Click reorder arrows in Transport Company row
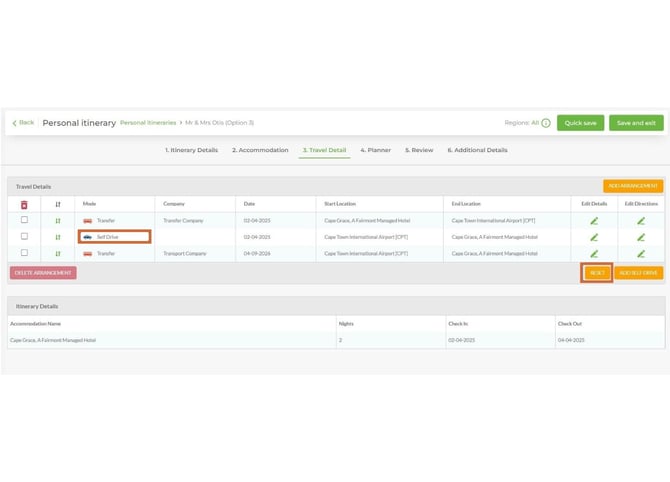Image resolution: width=670 pixels, height=482 pixels. point(57,253)
